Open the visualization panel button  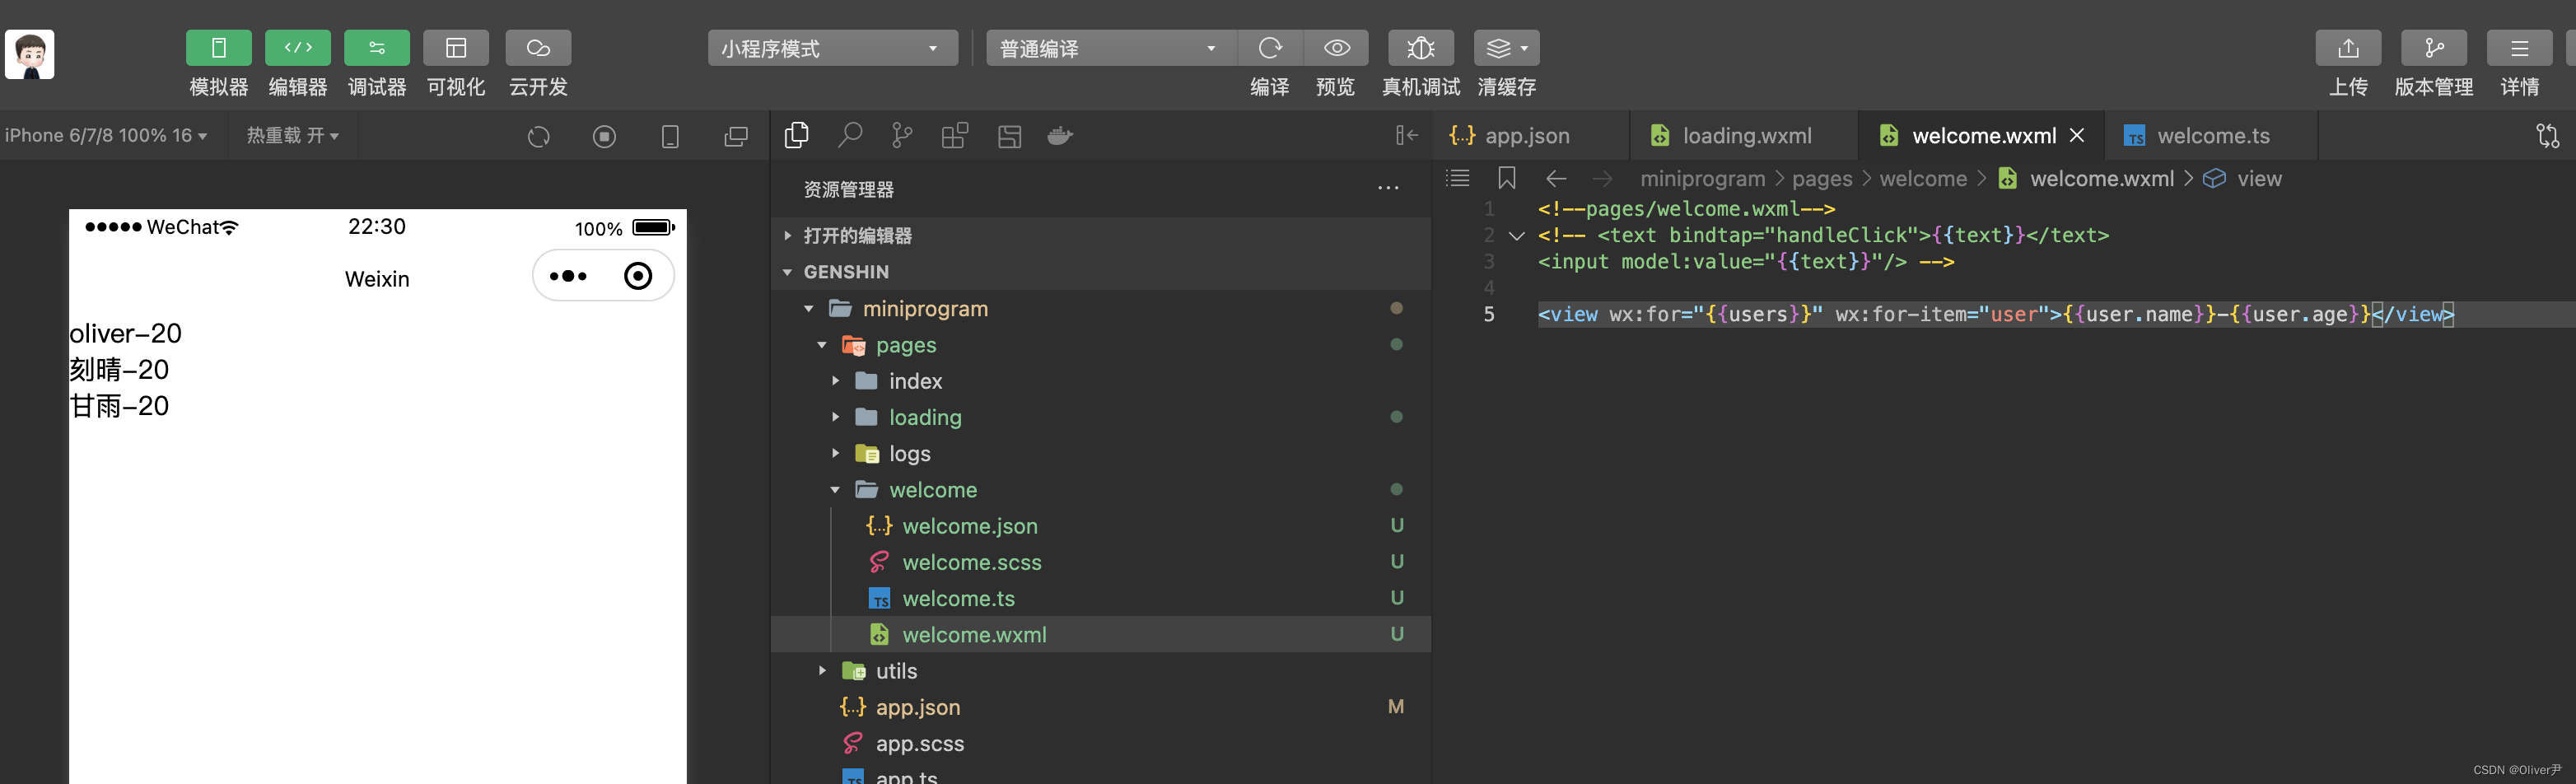coord(456,48)
